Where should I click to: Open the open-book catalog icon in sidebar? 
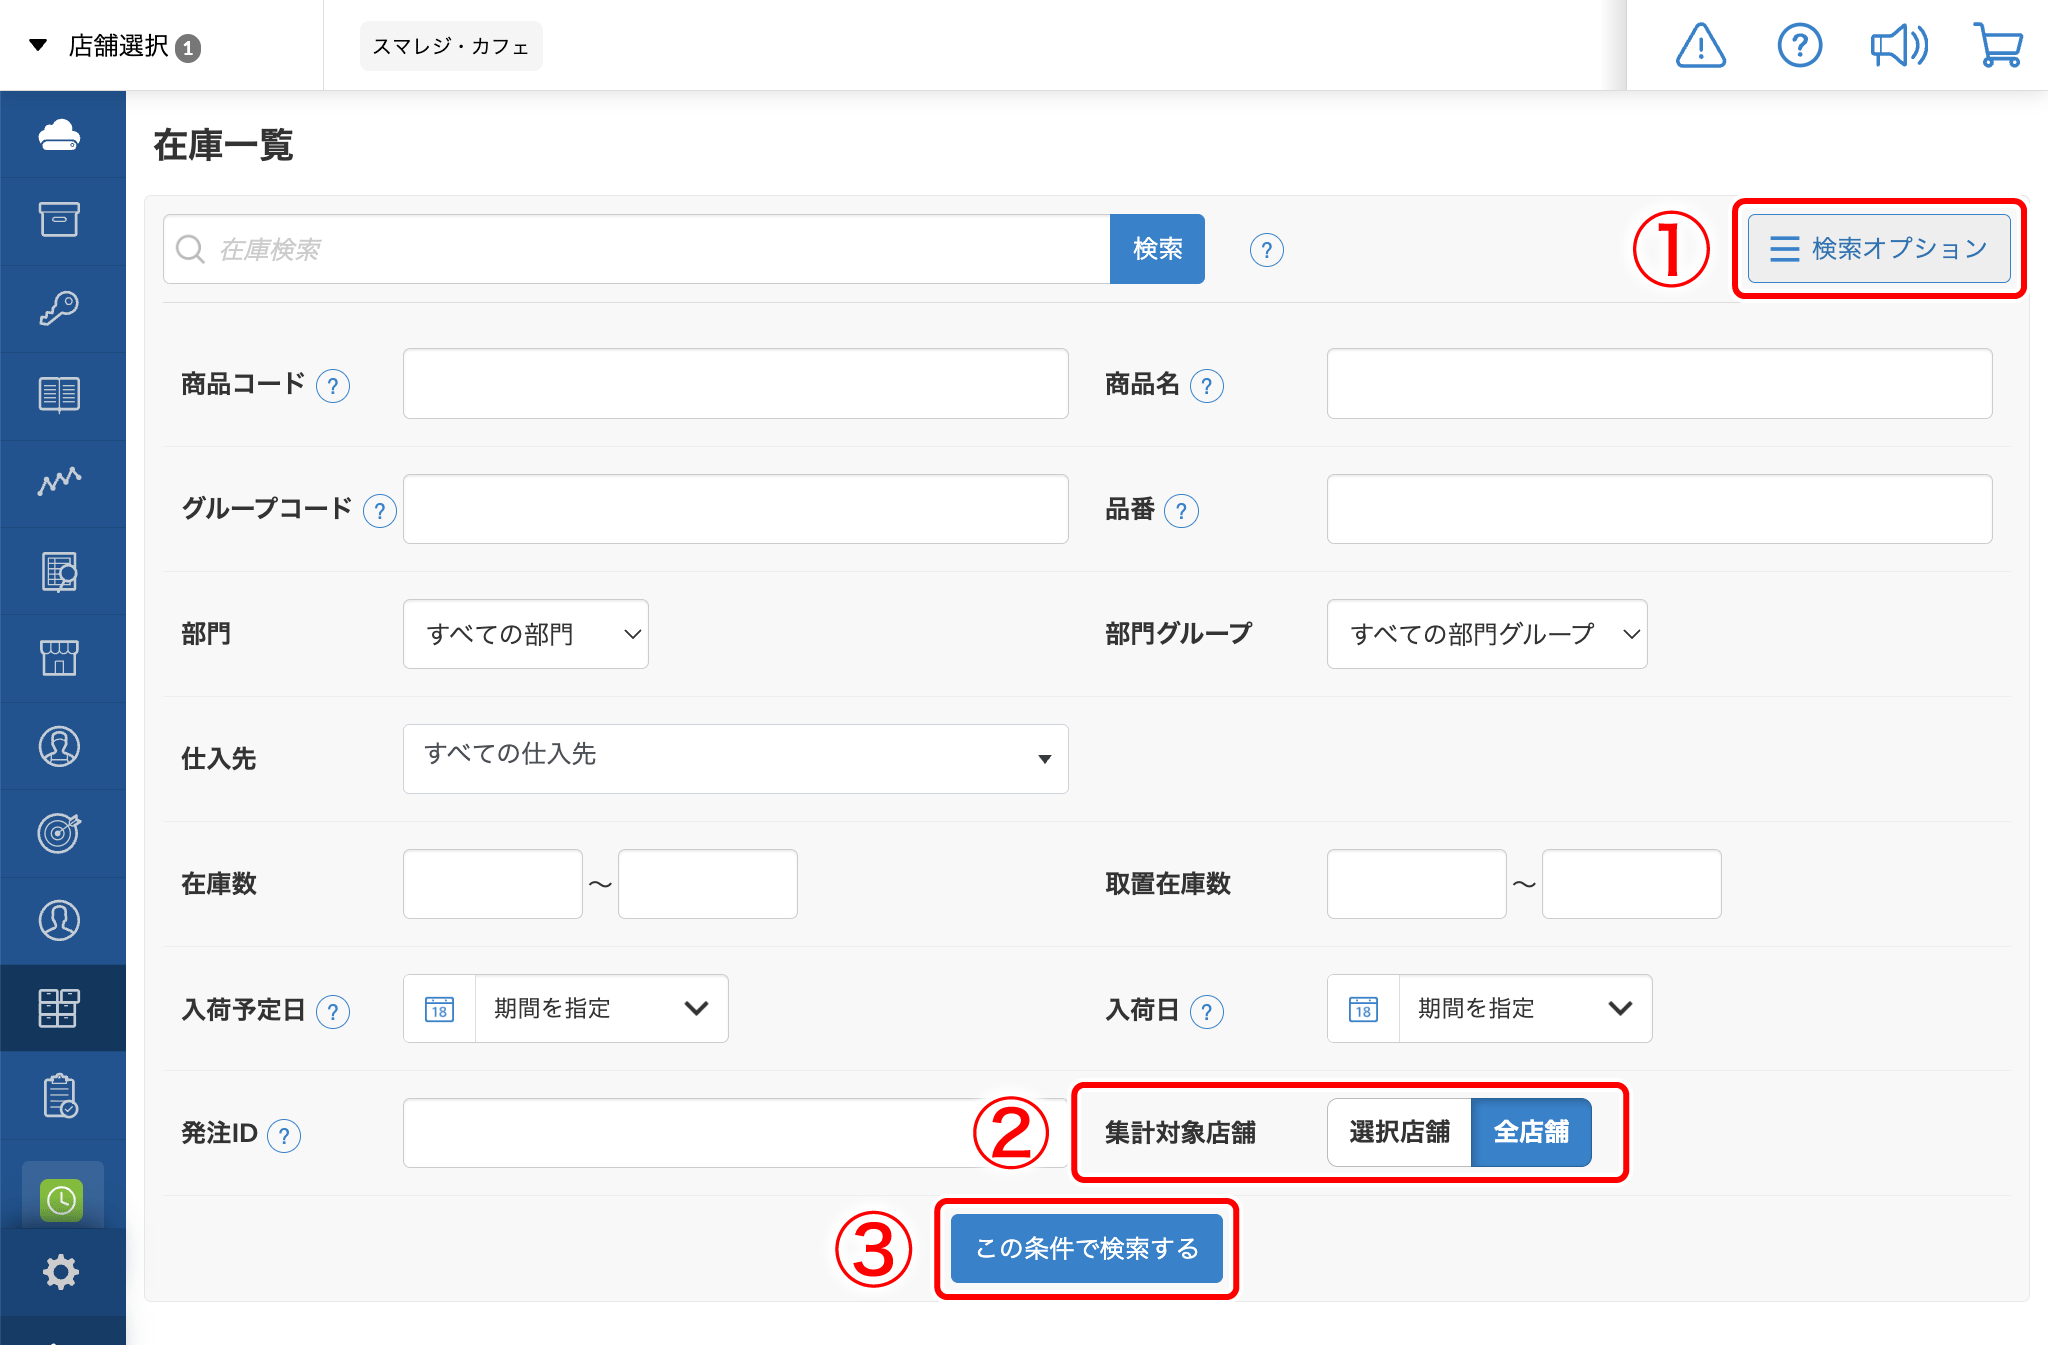[x=60, y=395]
